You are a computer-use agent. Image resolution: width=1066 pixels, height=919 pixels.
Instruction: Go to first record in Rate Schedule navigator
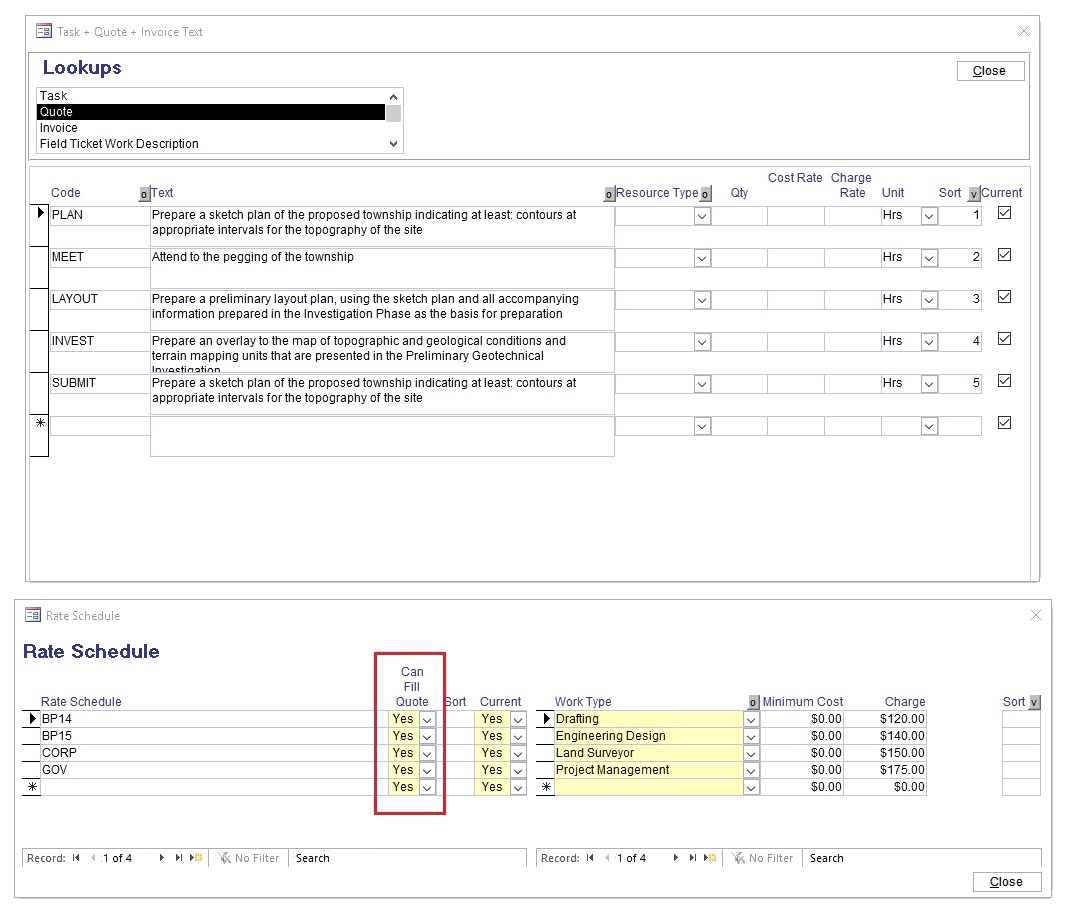pyautogui.click(x=76, y=858)
